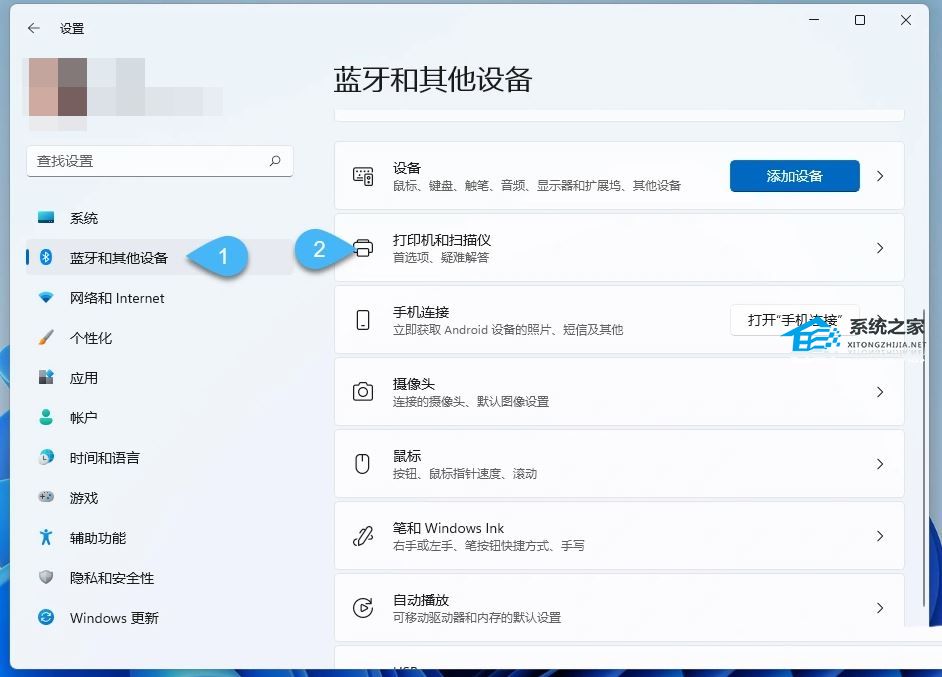This screenshot has height=677, width=942.
Task: Open 摄像头 settings via right chevron
Action: pyautogui.click(x=880, y=392)
